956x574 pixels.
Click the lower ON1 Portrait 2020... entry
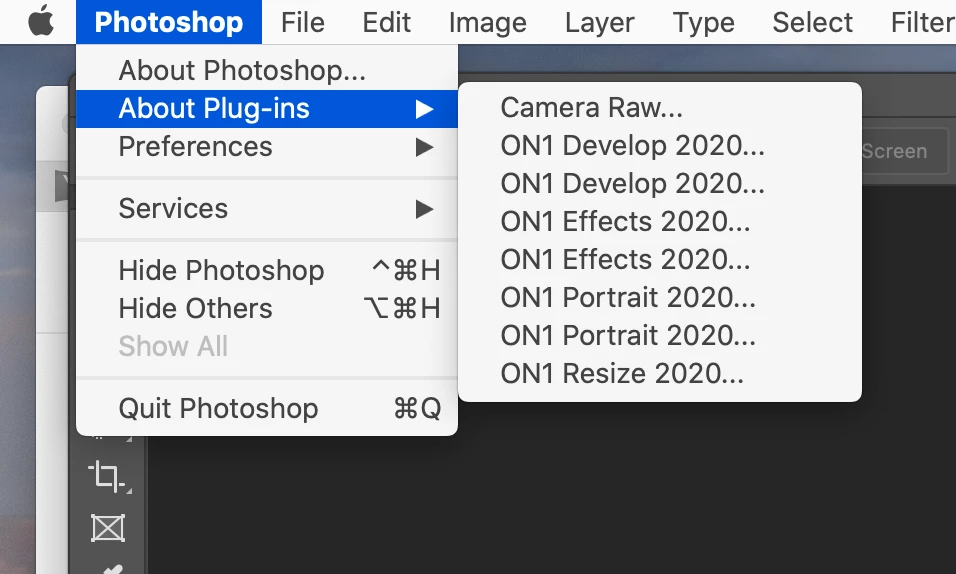pos(660,335)
